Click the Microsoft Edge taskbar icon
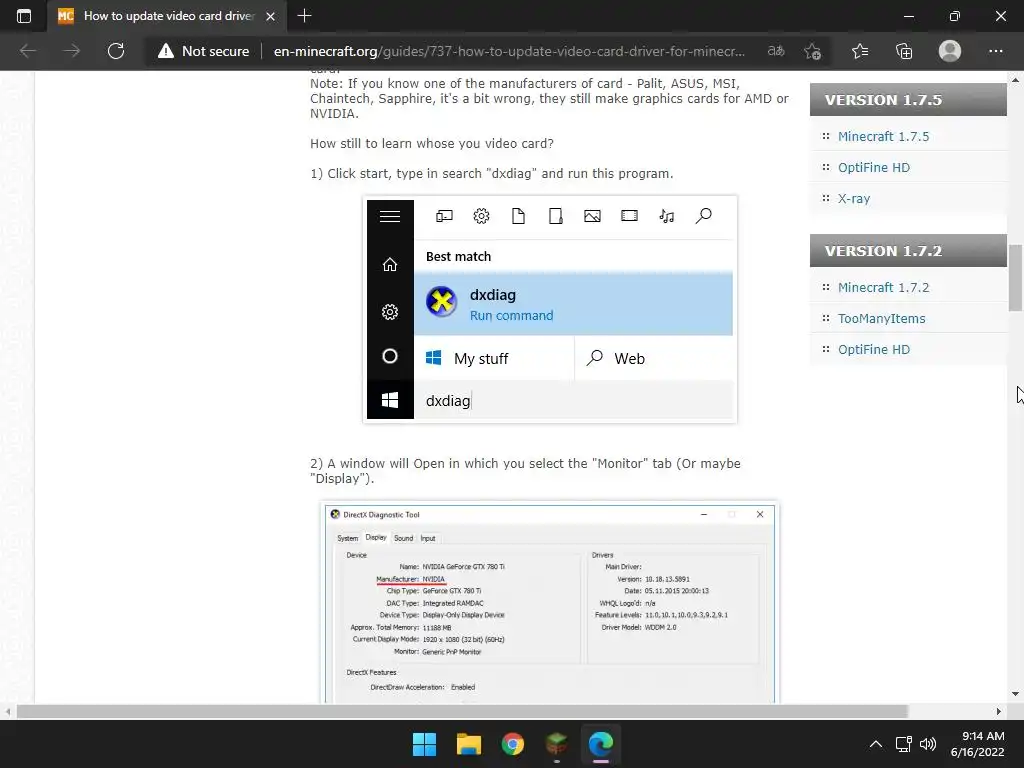This screenshot has height=768, width=1024. 601,744
